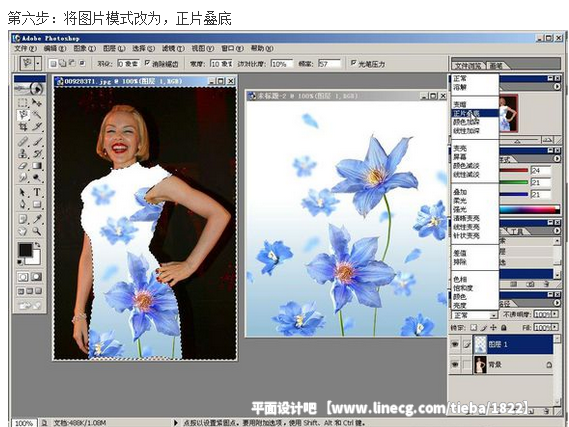The width and height of the screenshot is (569, 427).
Task: Open the 文件浏览 palette well tab
Action: click(x=468, y=66)
